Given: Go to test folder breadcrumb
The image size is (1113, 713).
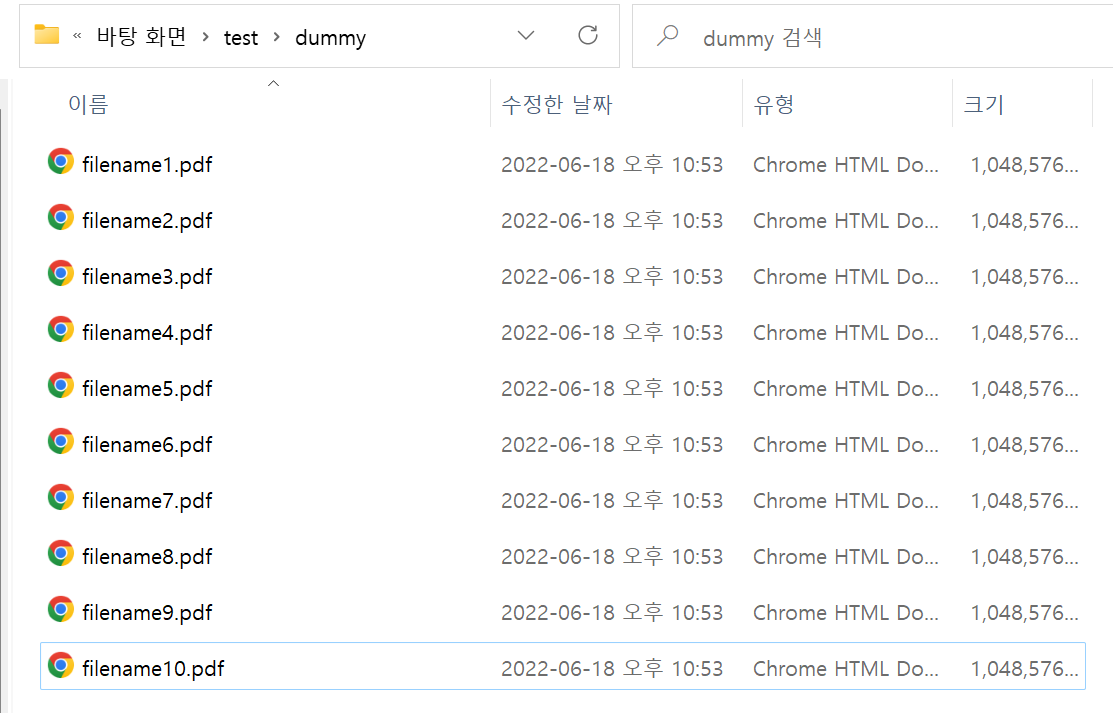Looking at the screenshot, I should 241,38.
